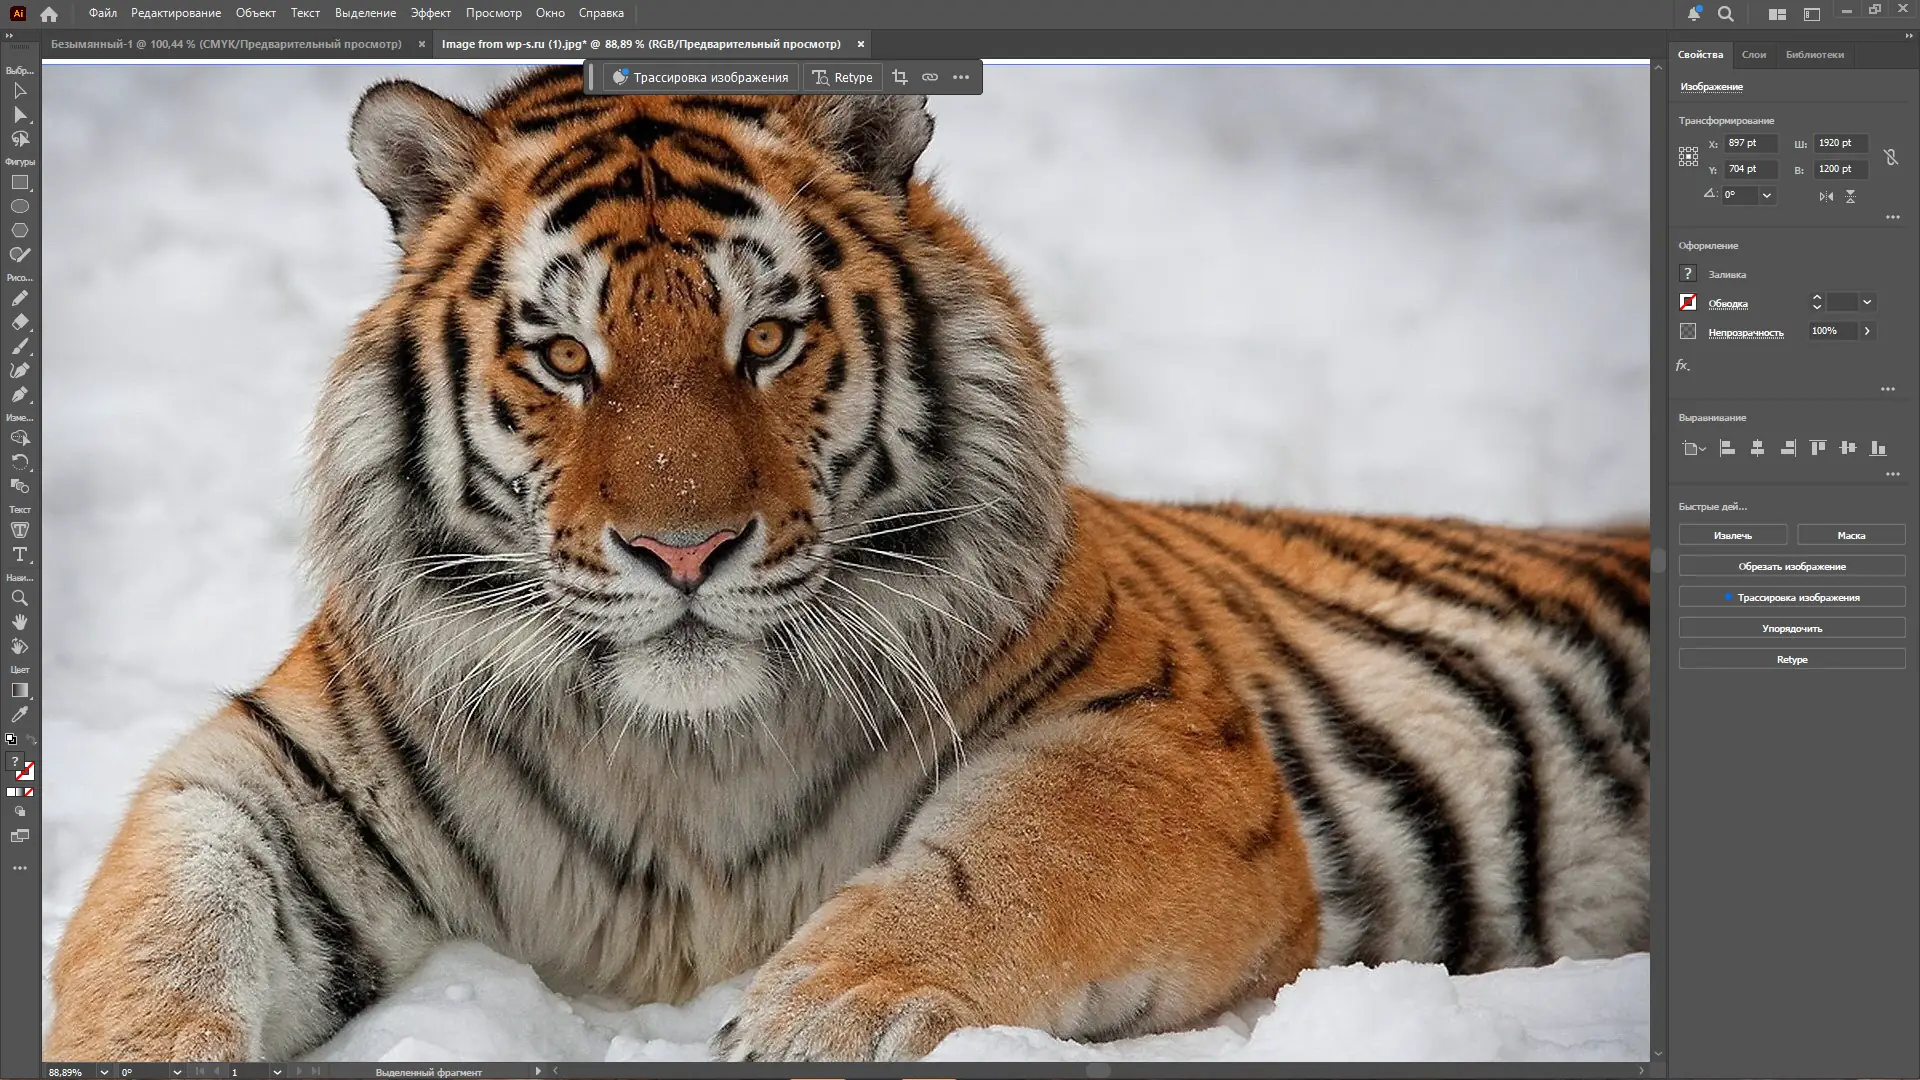Run Трассировка изображения from quick actions
The height and width of the screenshot is (1080, 1920).
point(1793,597)
